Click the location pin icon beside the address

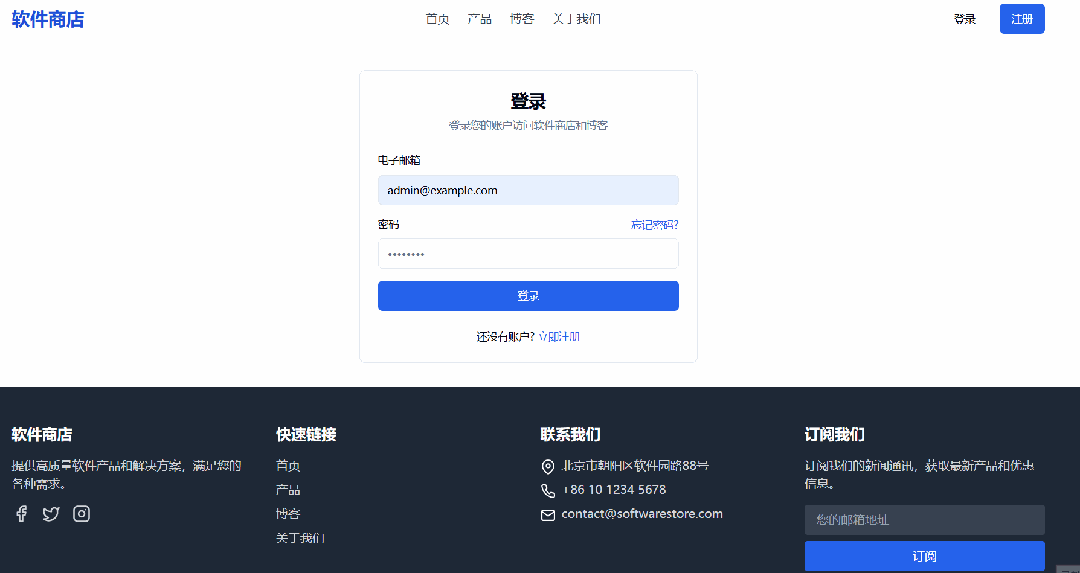(x=548, y=467)
